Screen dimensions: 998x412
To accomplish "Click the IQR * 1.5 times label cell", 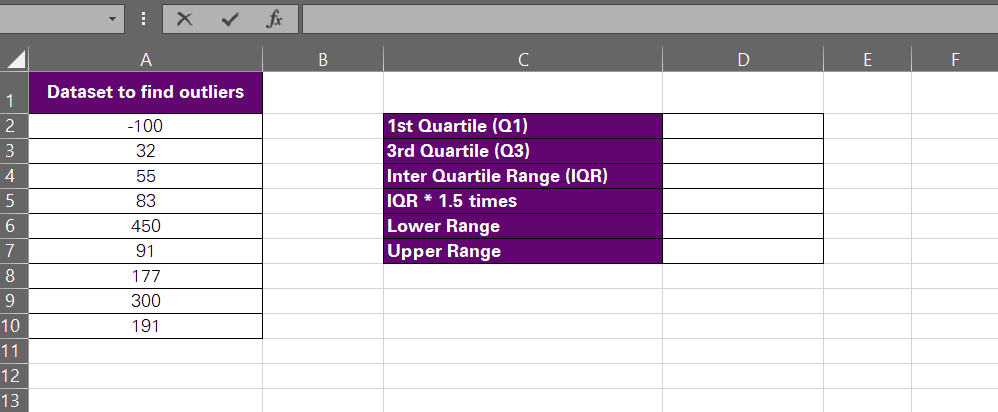I will click(x=523, y=201).
